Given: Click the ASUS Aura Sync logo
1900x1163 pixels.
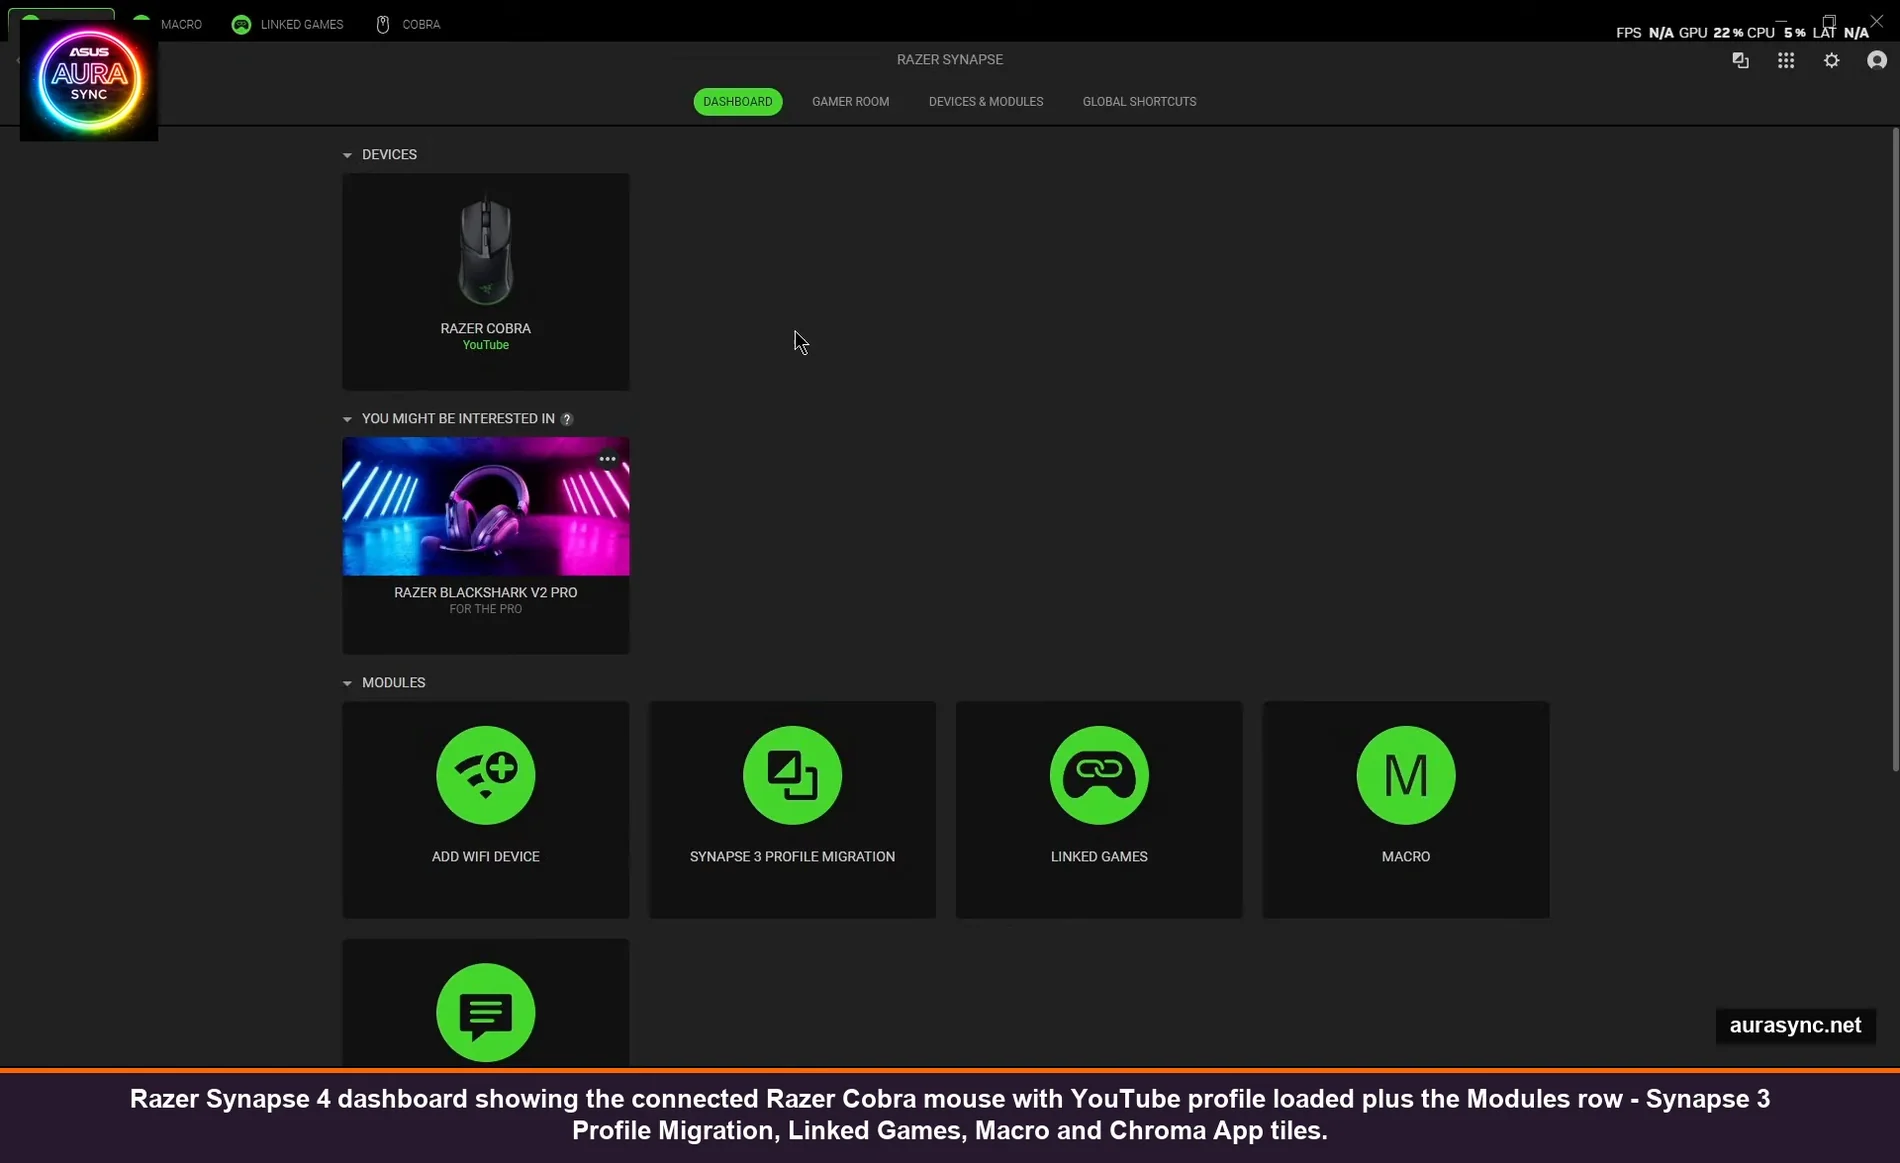Looking at the screenshot, I should click(x=88, y=80).
